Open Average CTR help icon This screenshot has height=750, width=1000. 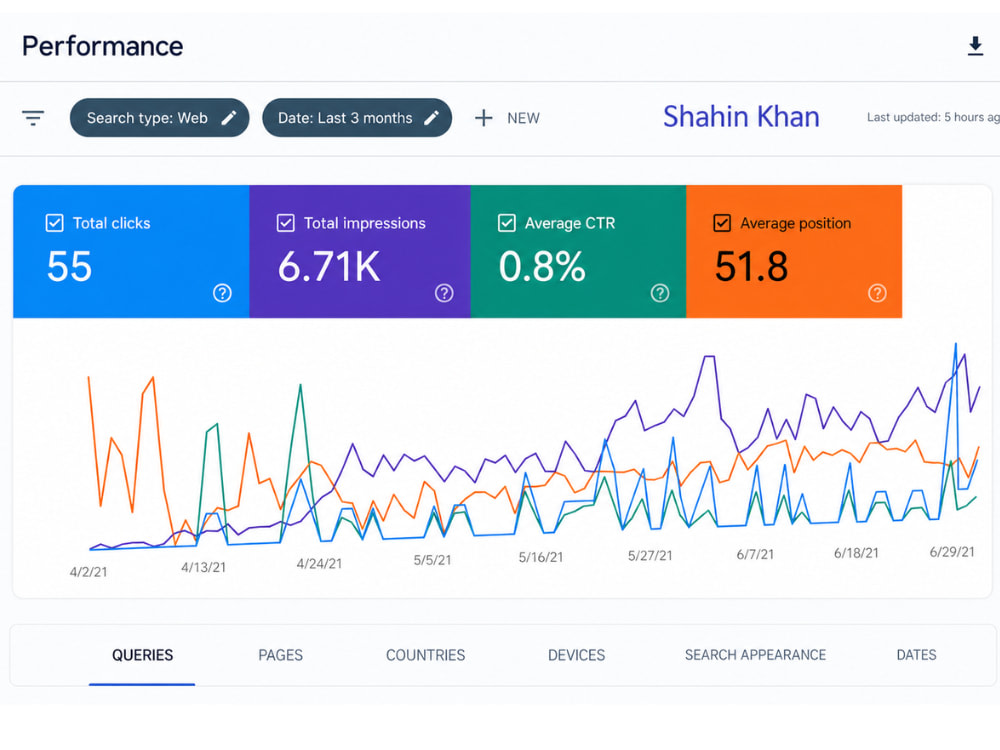(659, 293)
